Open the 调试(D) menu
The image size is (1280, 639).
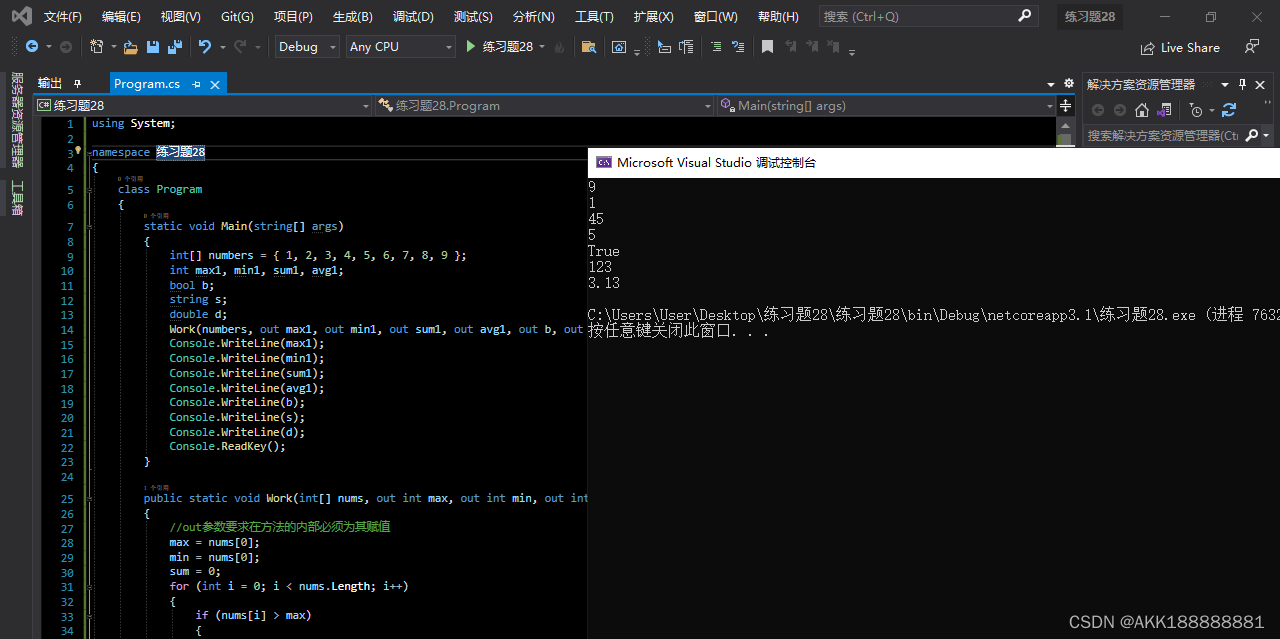tap(413, 16)
